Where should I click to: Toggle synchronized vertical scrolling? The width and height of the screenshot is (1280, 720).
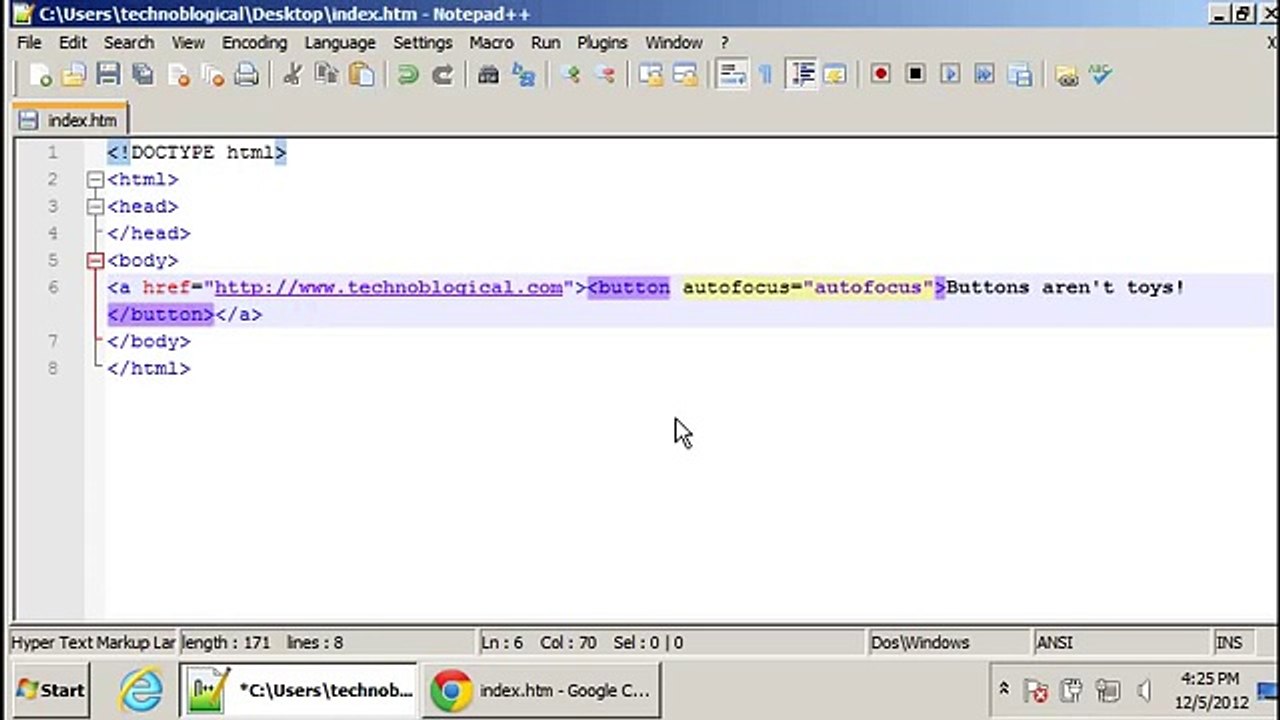[x=651, y=75]
